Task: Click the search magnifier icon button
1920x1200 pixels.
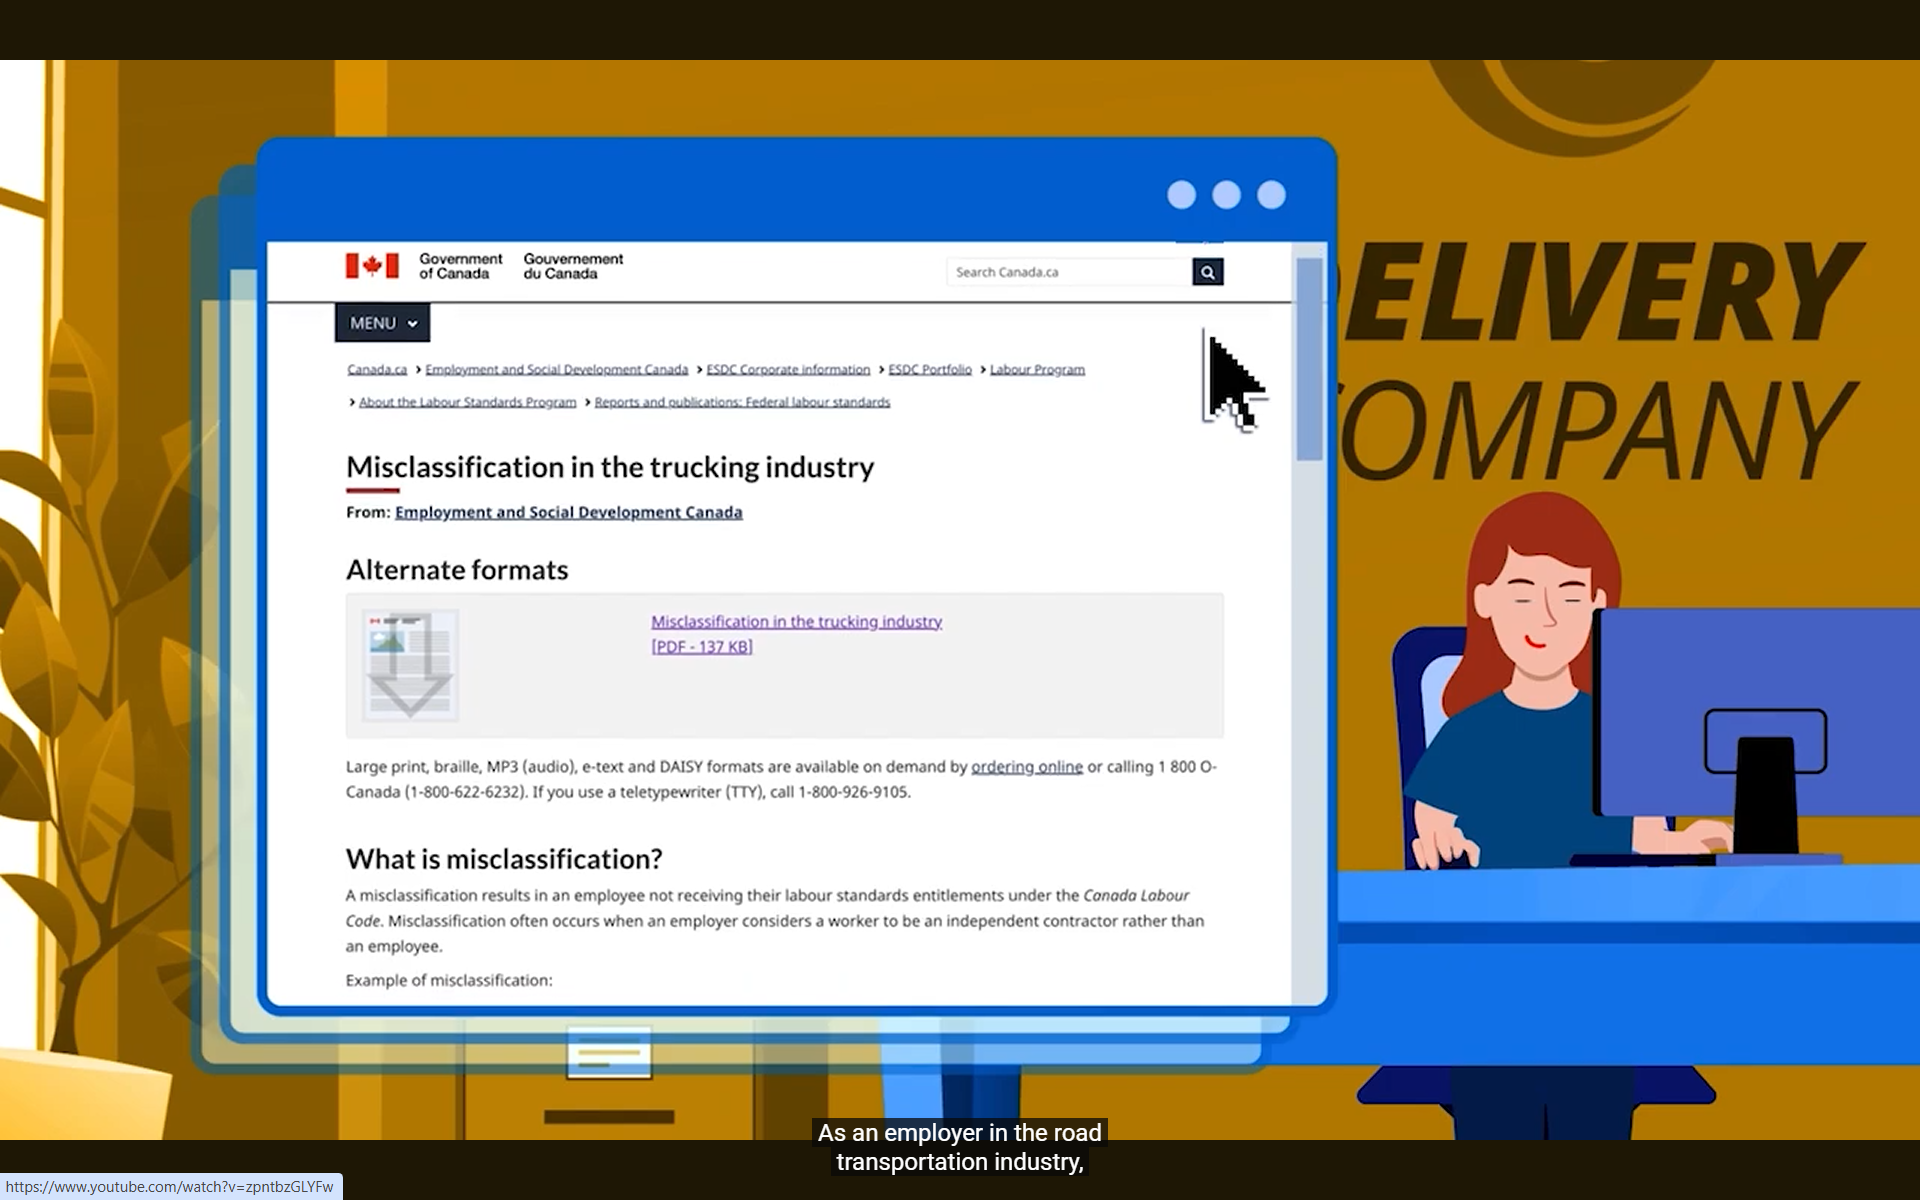Action: tap(1207, 272)
